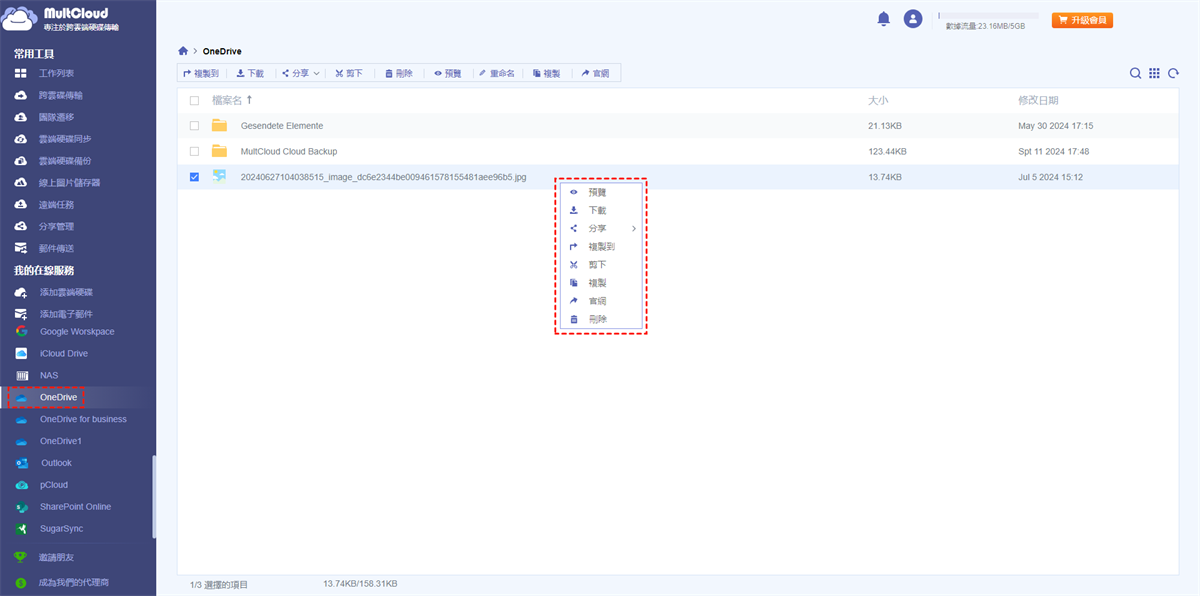Select OneDrive in sidebar
This screenshot has width=1200, height=596.
click(58, 397)
